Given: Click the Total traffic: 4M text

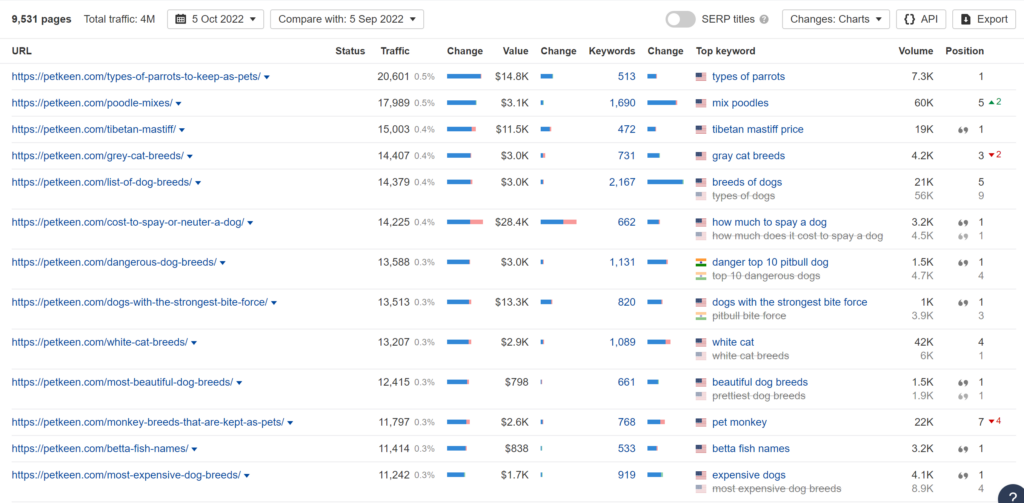Looking at the screenshot, I should pos(120,19).
